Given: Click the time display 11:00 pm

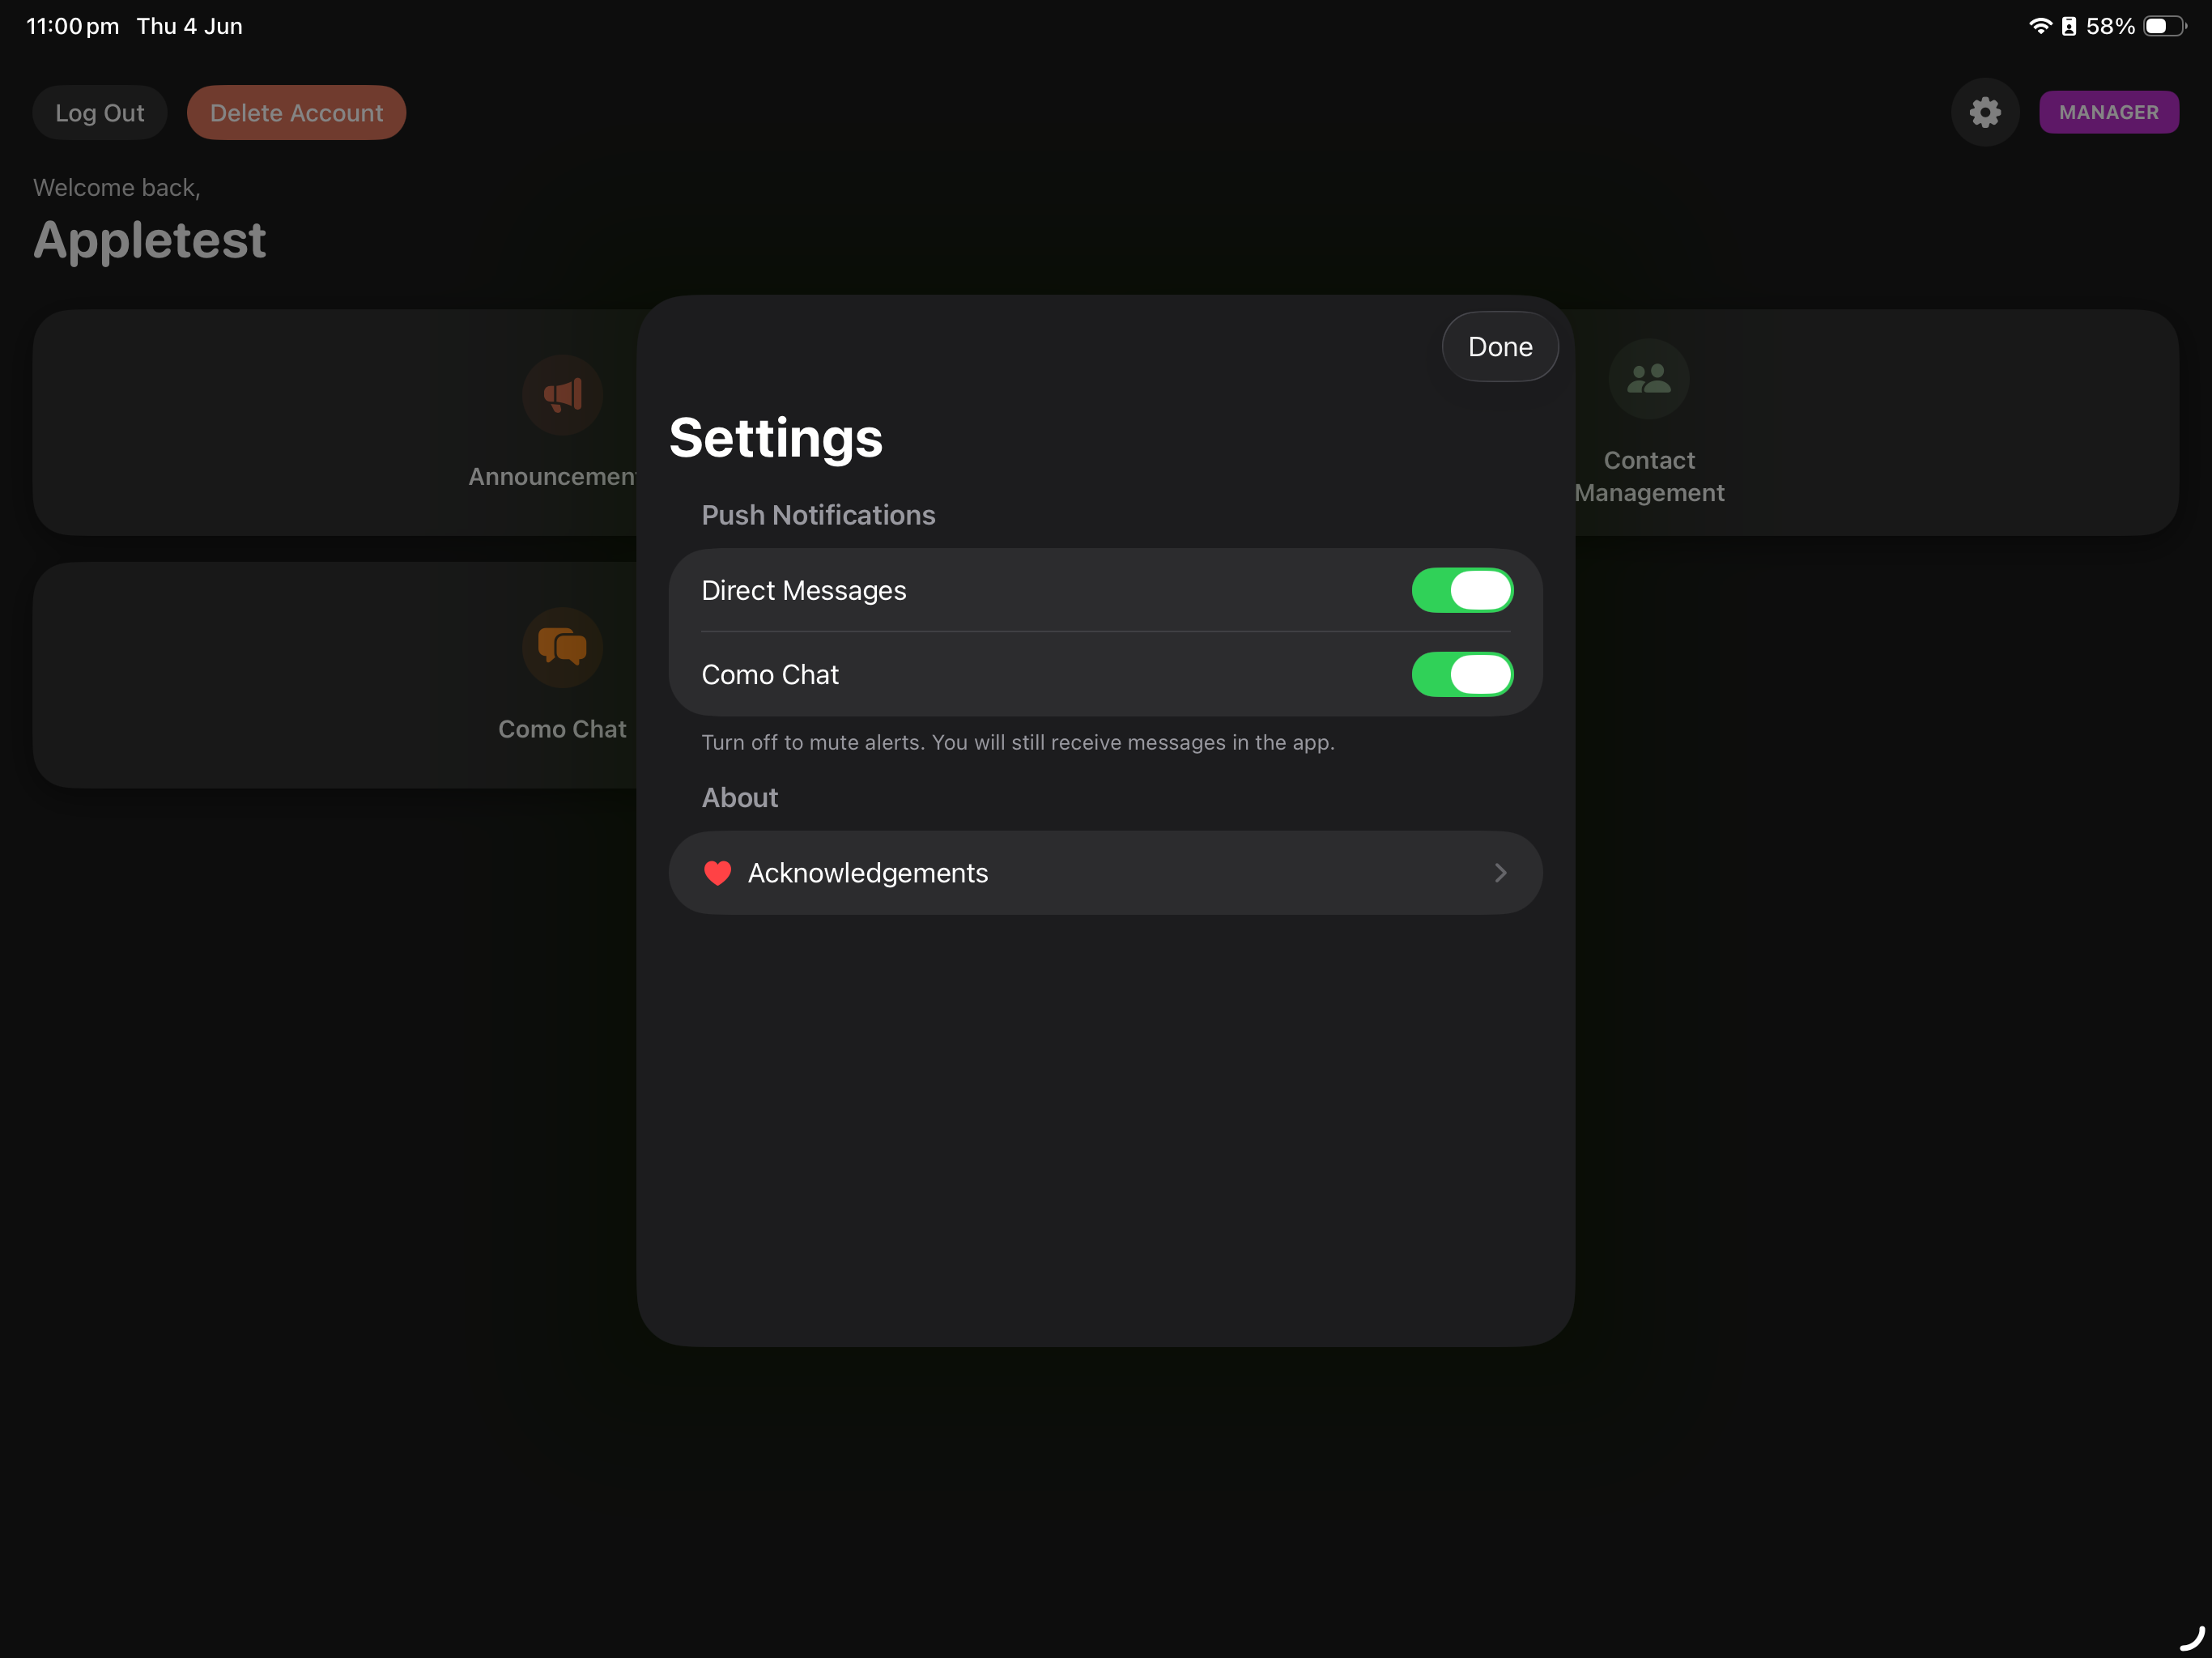Looking at the screenshot, I should [72, 26].
